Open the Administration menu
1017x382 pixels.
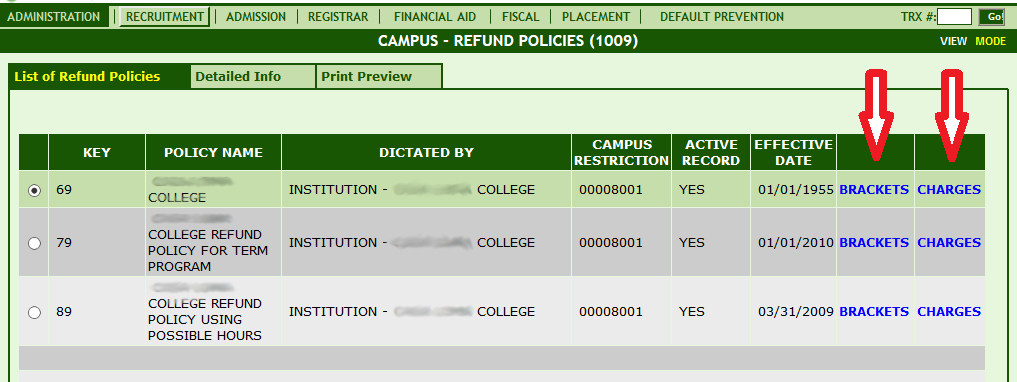[53, 17]
